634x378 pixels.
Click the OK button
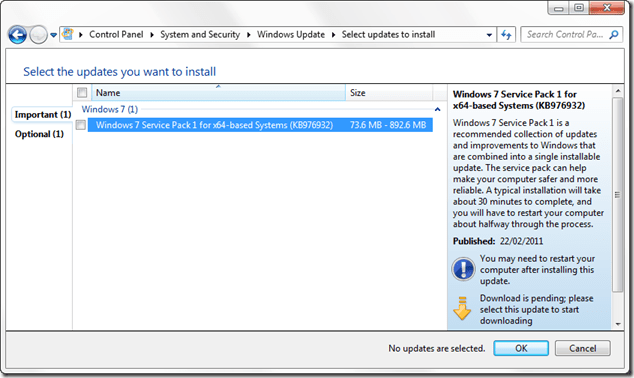click(x=521, y=348)
